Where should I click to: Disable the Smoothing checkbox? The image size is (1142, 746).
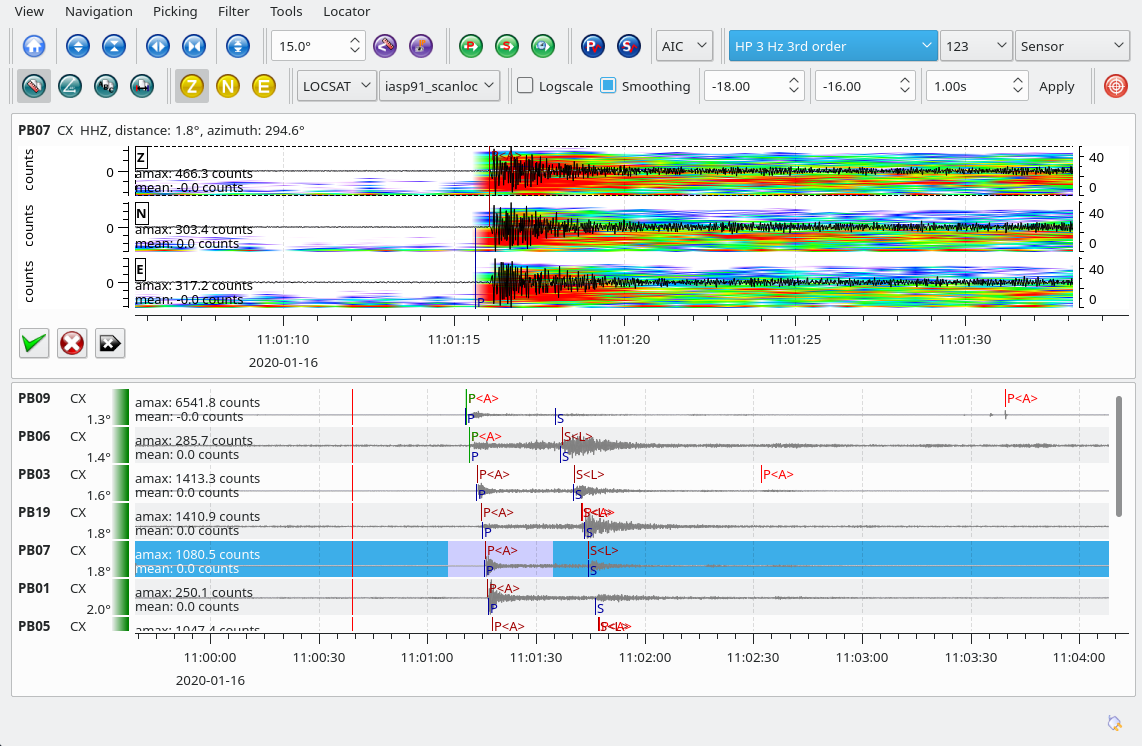(608, 86)
